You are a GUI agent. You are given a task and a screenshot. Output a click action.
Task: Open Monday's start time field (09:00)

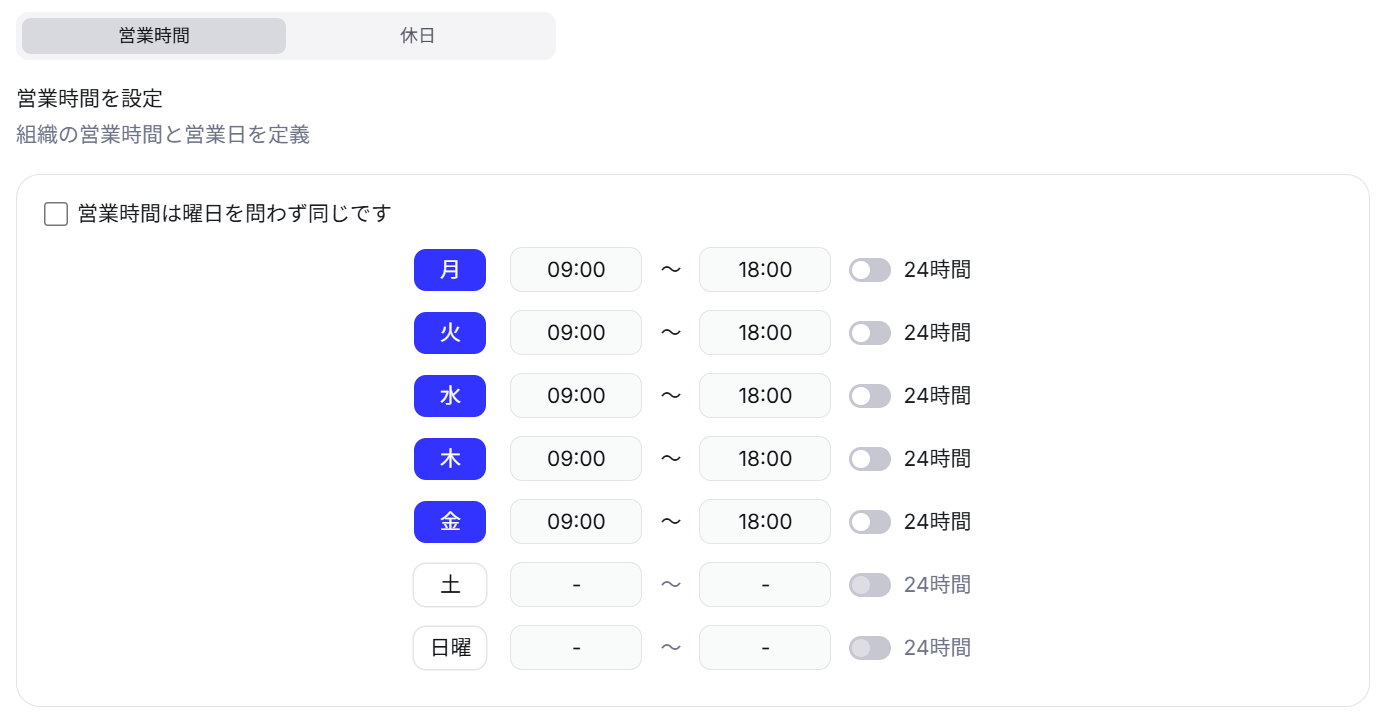pos(575,269)
